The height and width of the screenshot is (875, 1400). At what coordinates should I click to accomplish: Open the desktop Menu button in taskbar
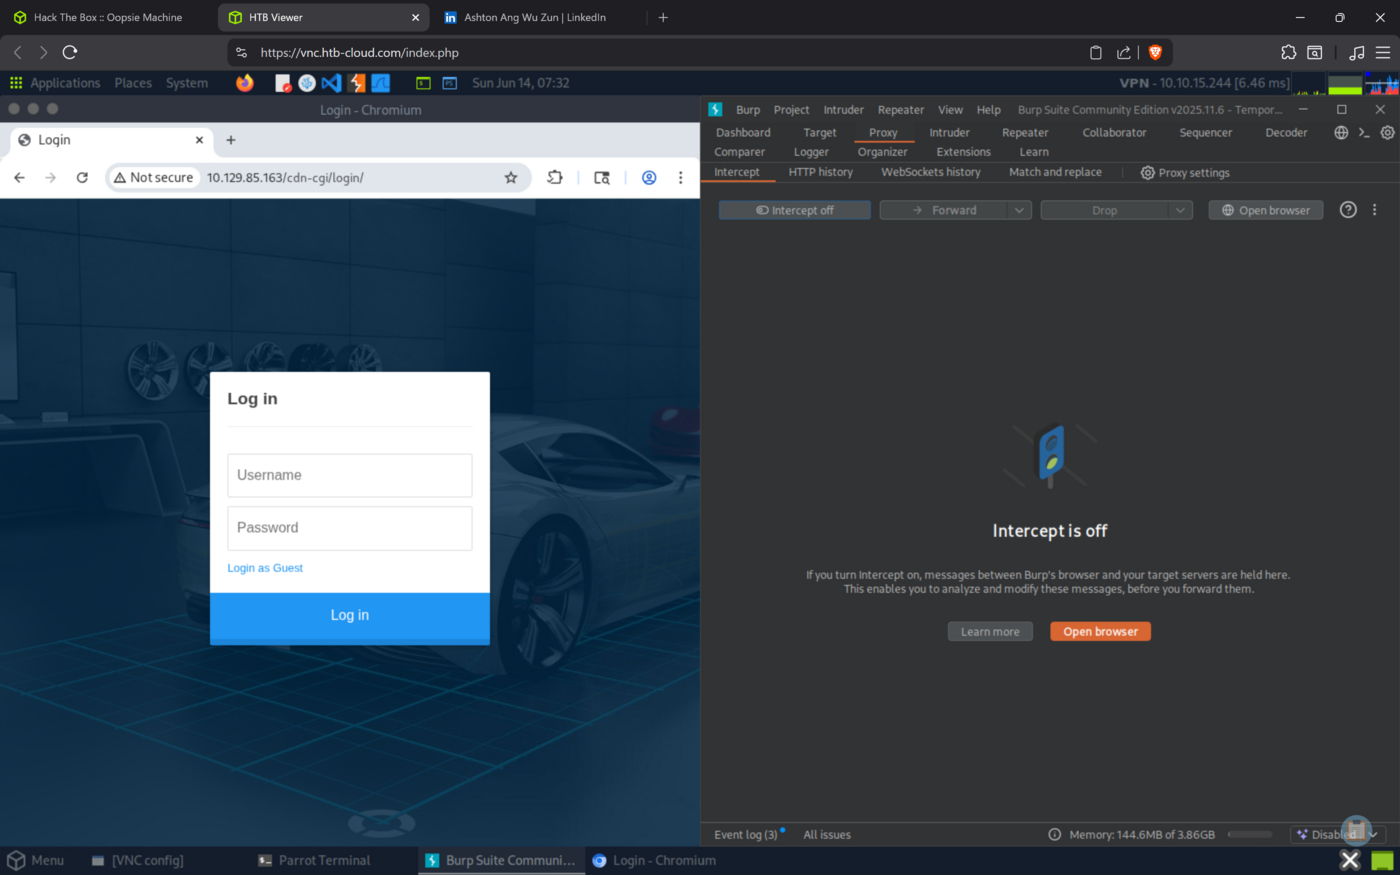click(36, 860)
